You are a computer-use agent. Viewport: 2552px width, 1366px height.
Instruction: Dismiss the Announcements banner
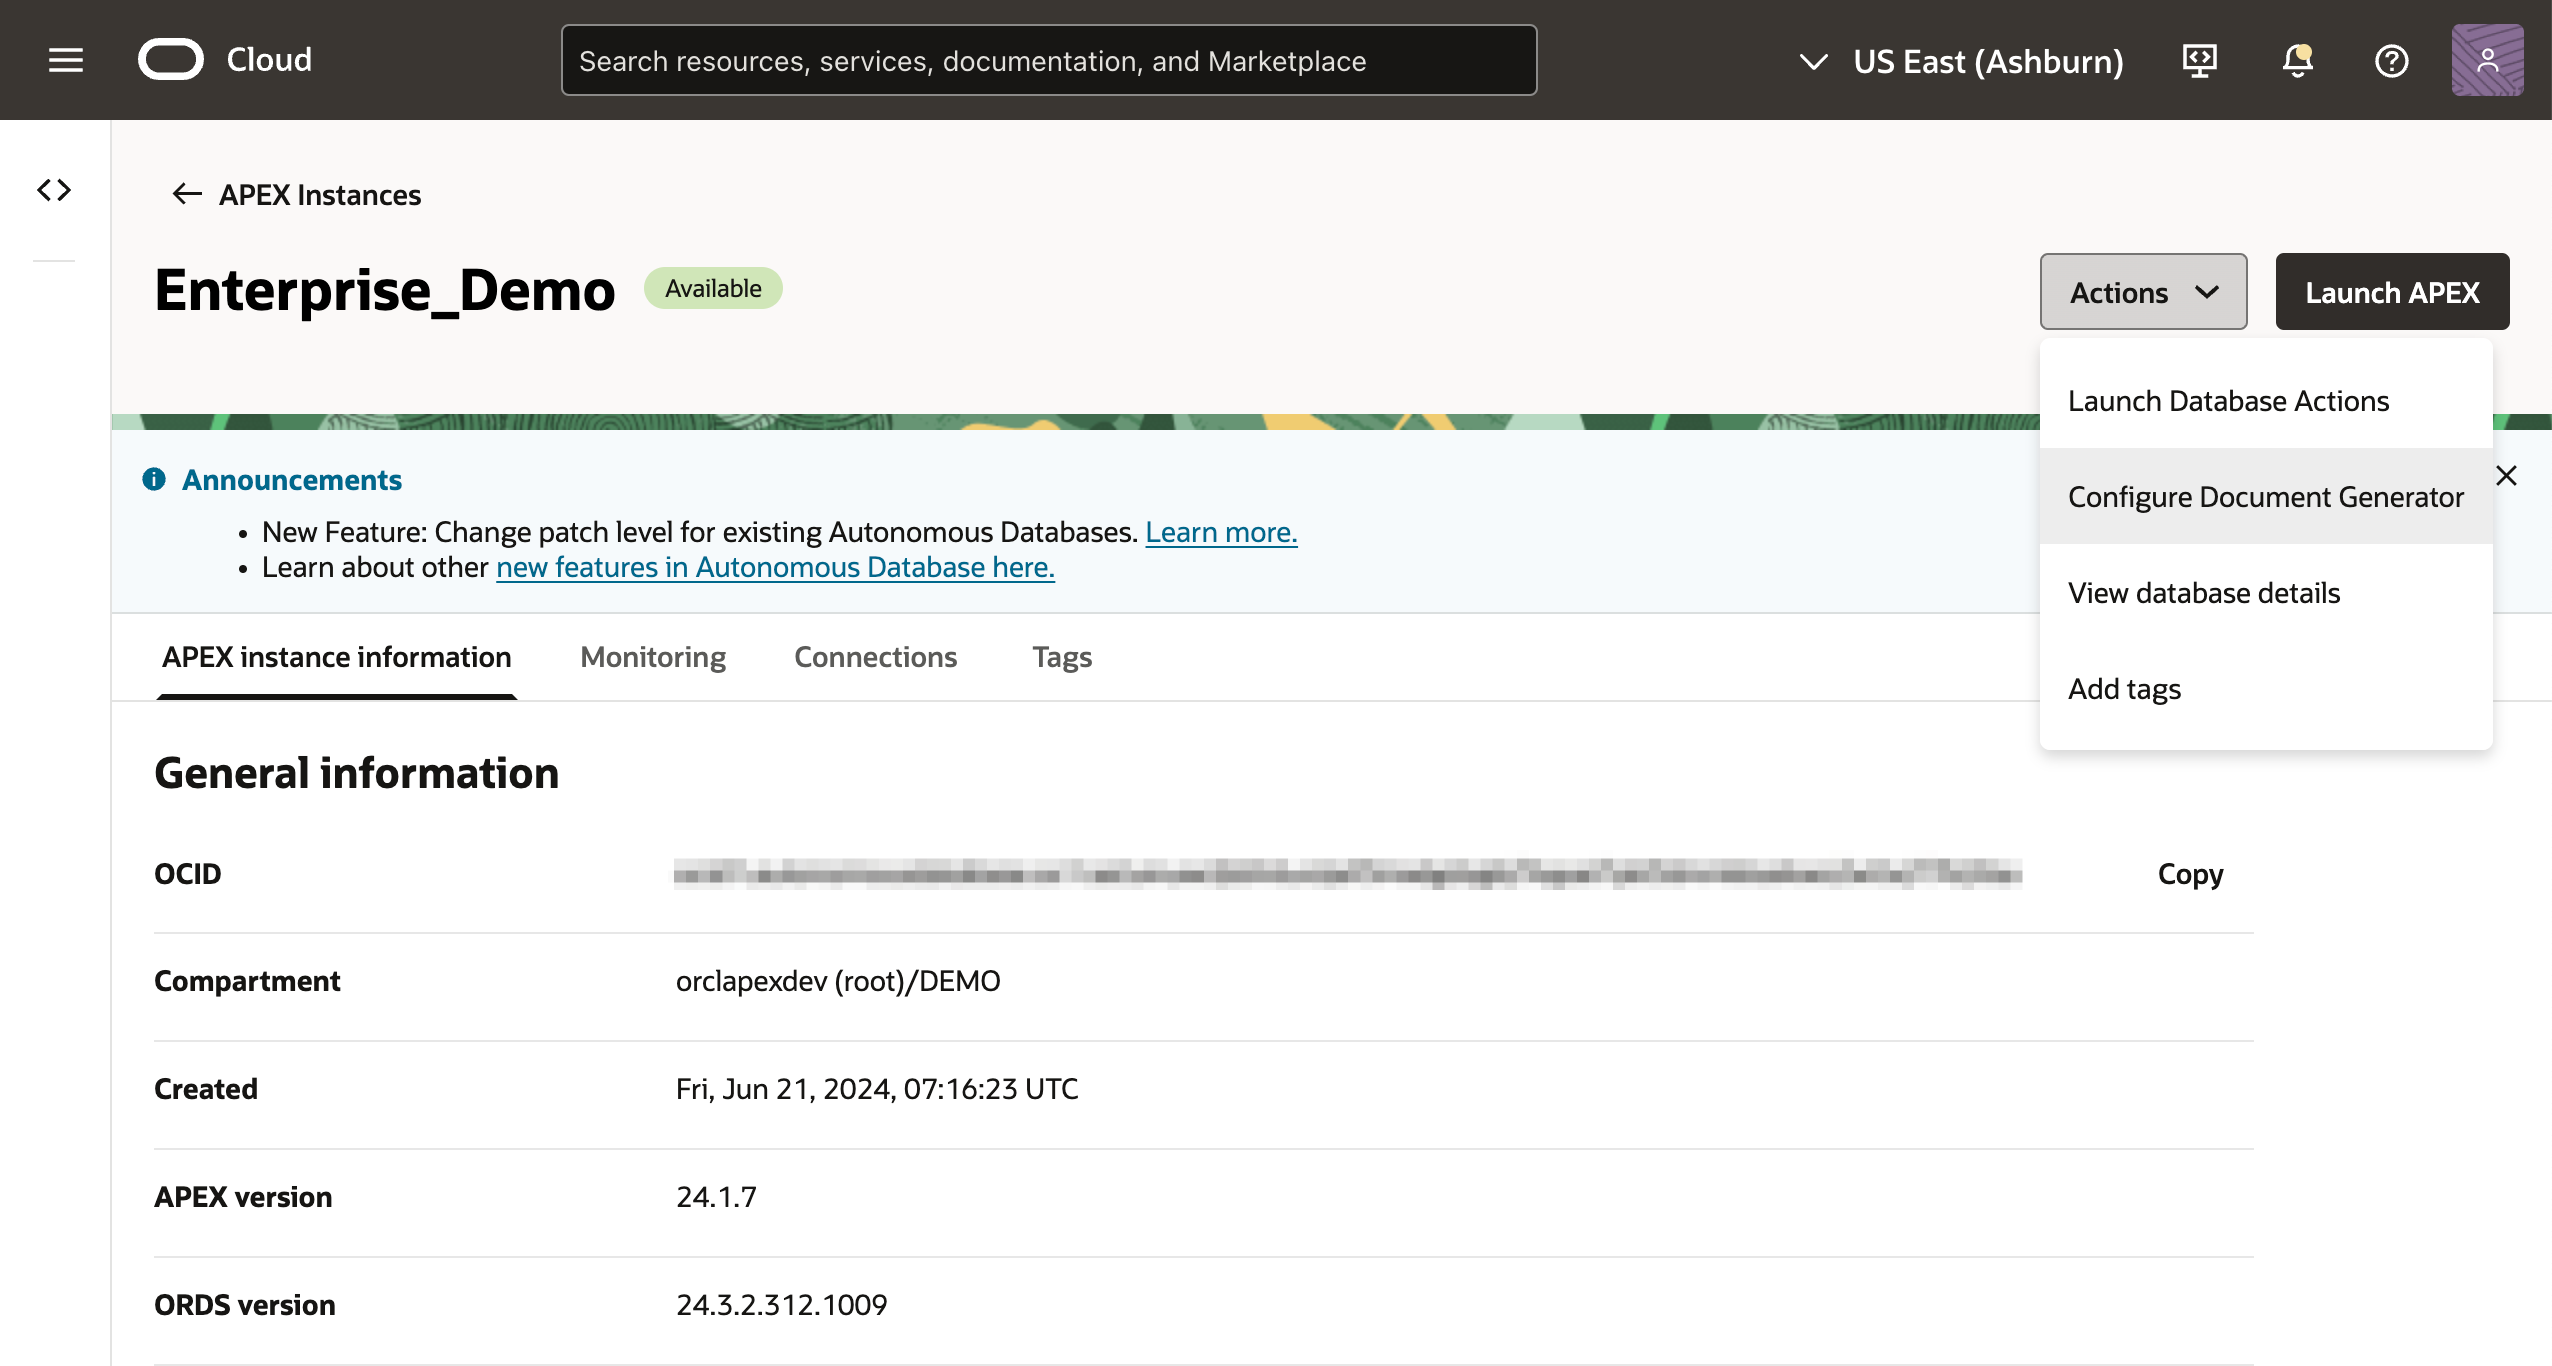pos(2506,476)
